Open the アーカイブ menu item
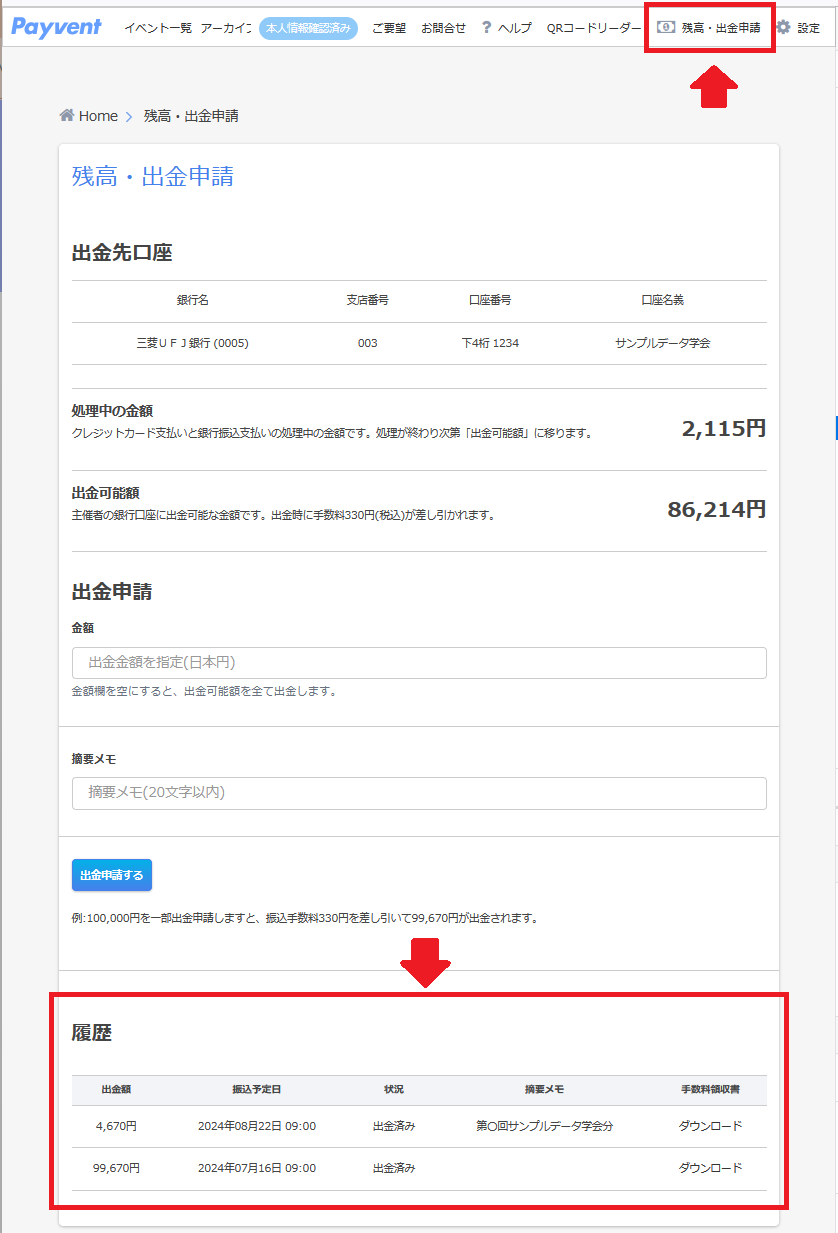This screenshot has width=838, height=1233. pyautogui.click(x=226, y=28)
